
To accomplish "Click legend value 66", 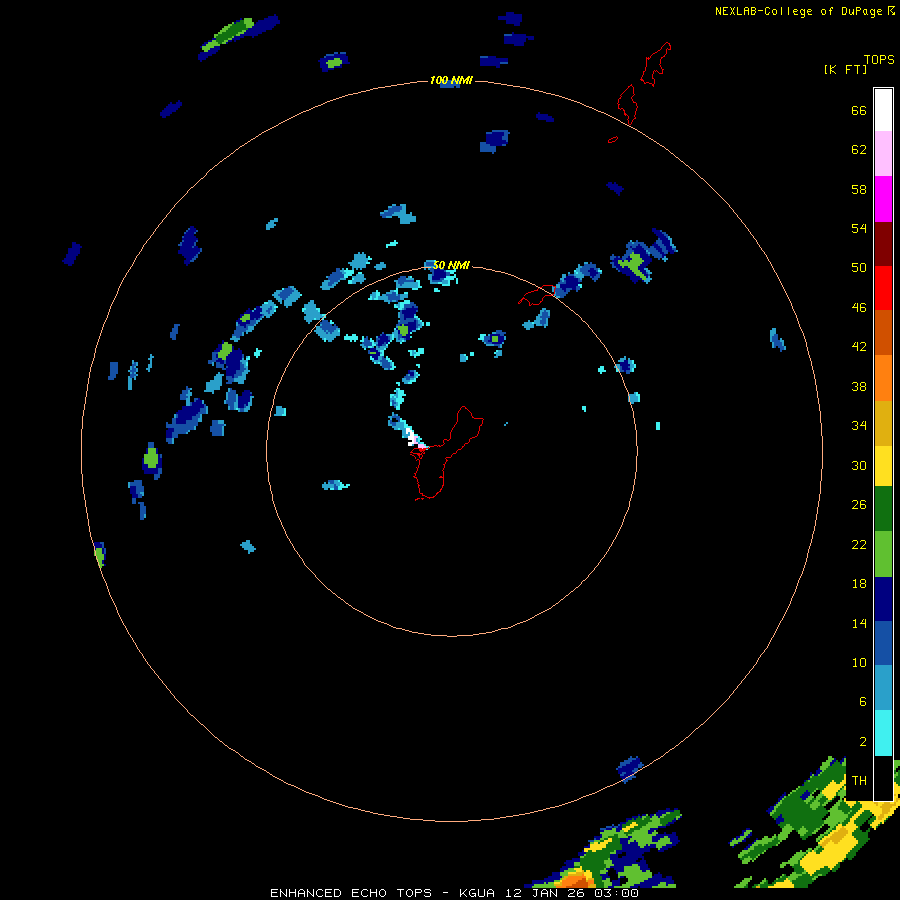I will pos(859,110).
